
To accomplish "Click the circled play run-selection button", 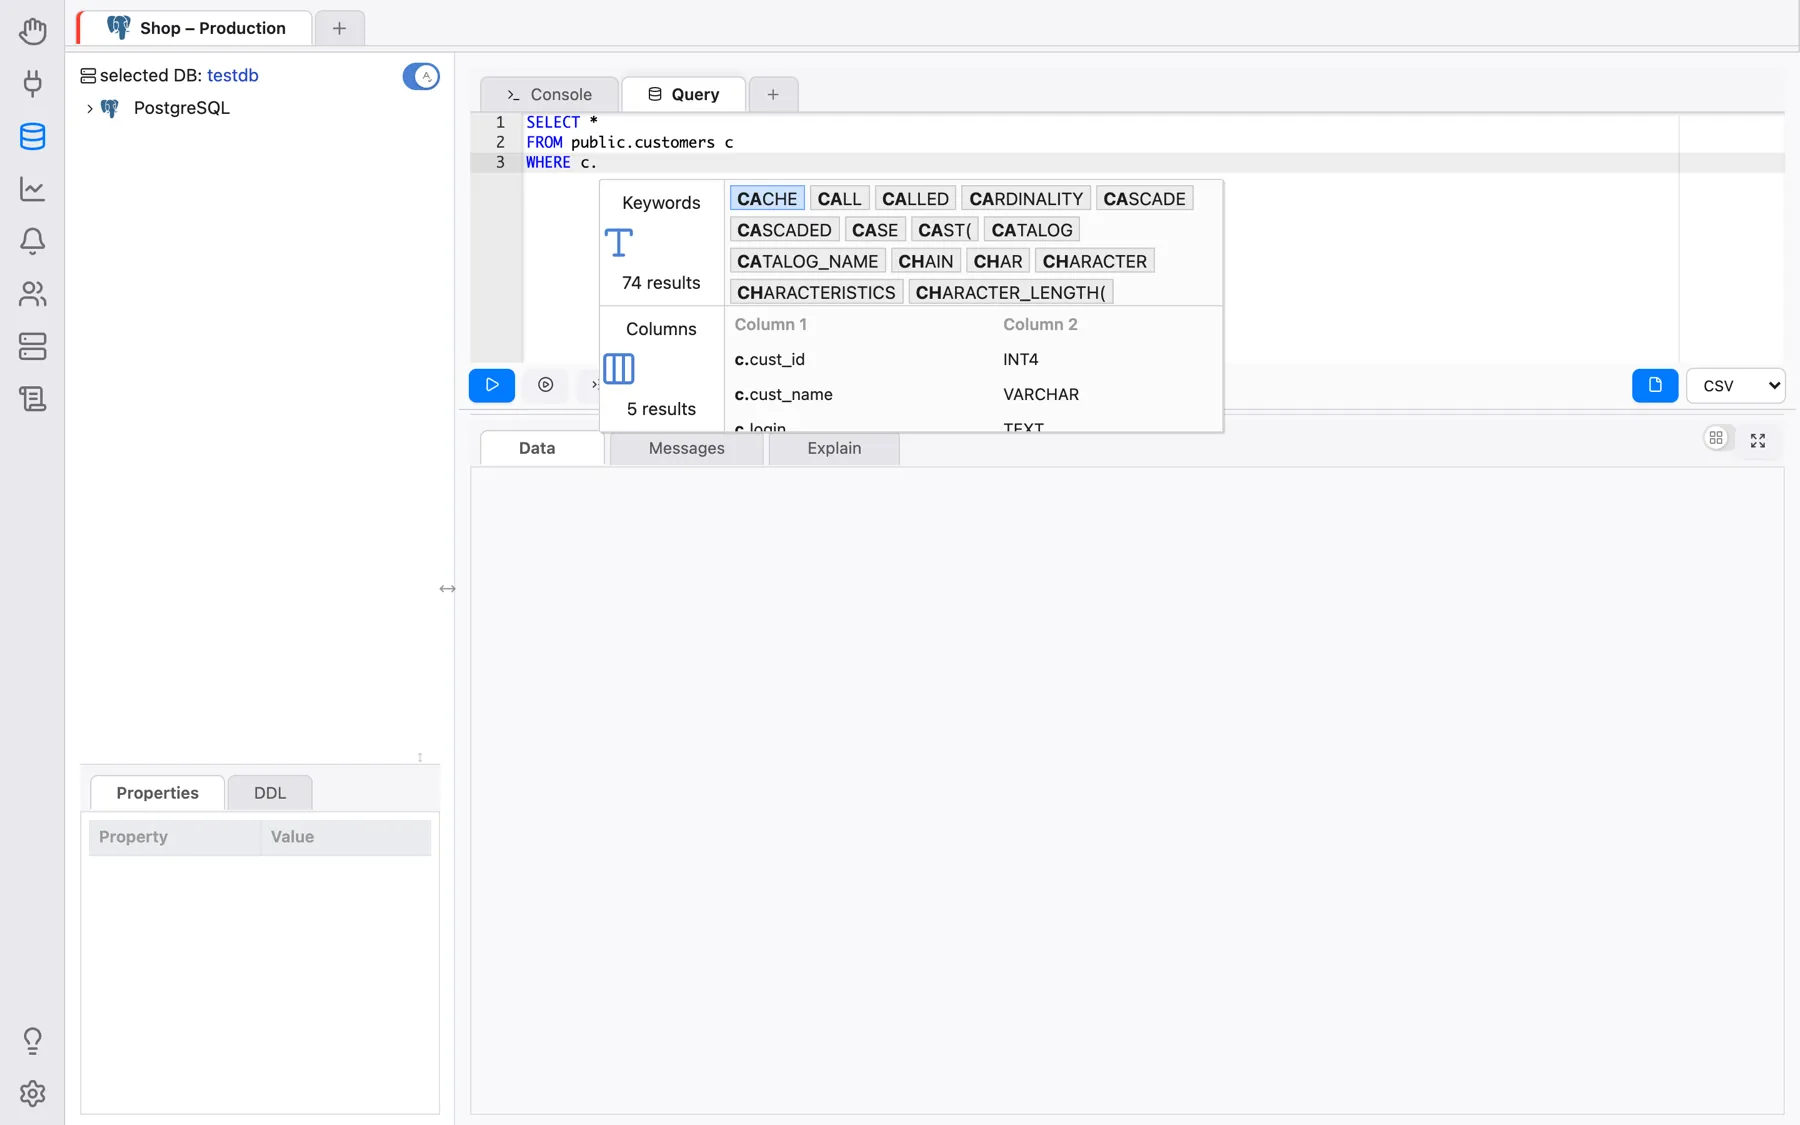I will click(x=545, y=385).
